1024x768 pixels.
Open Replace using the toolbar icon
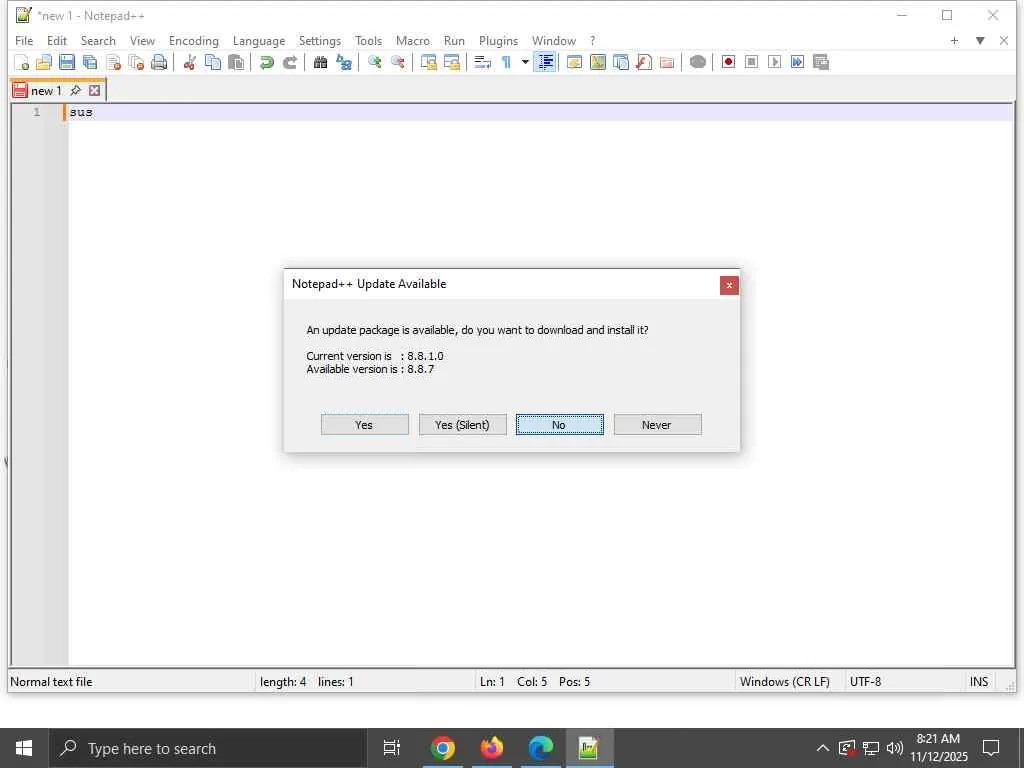coord(344,63)
